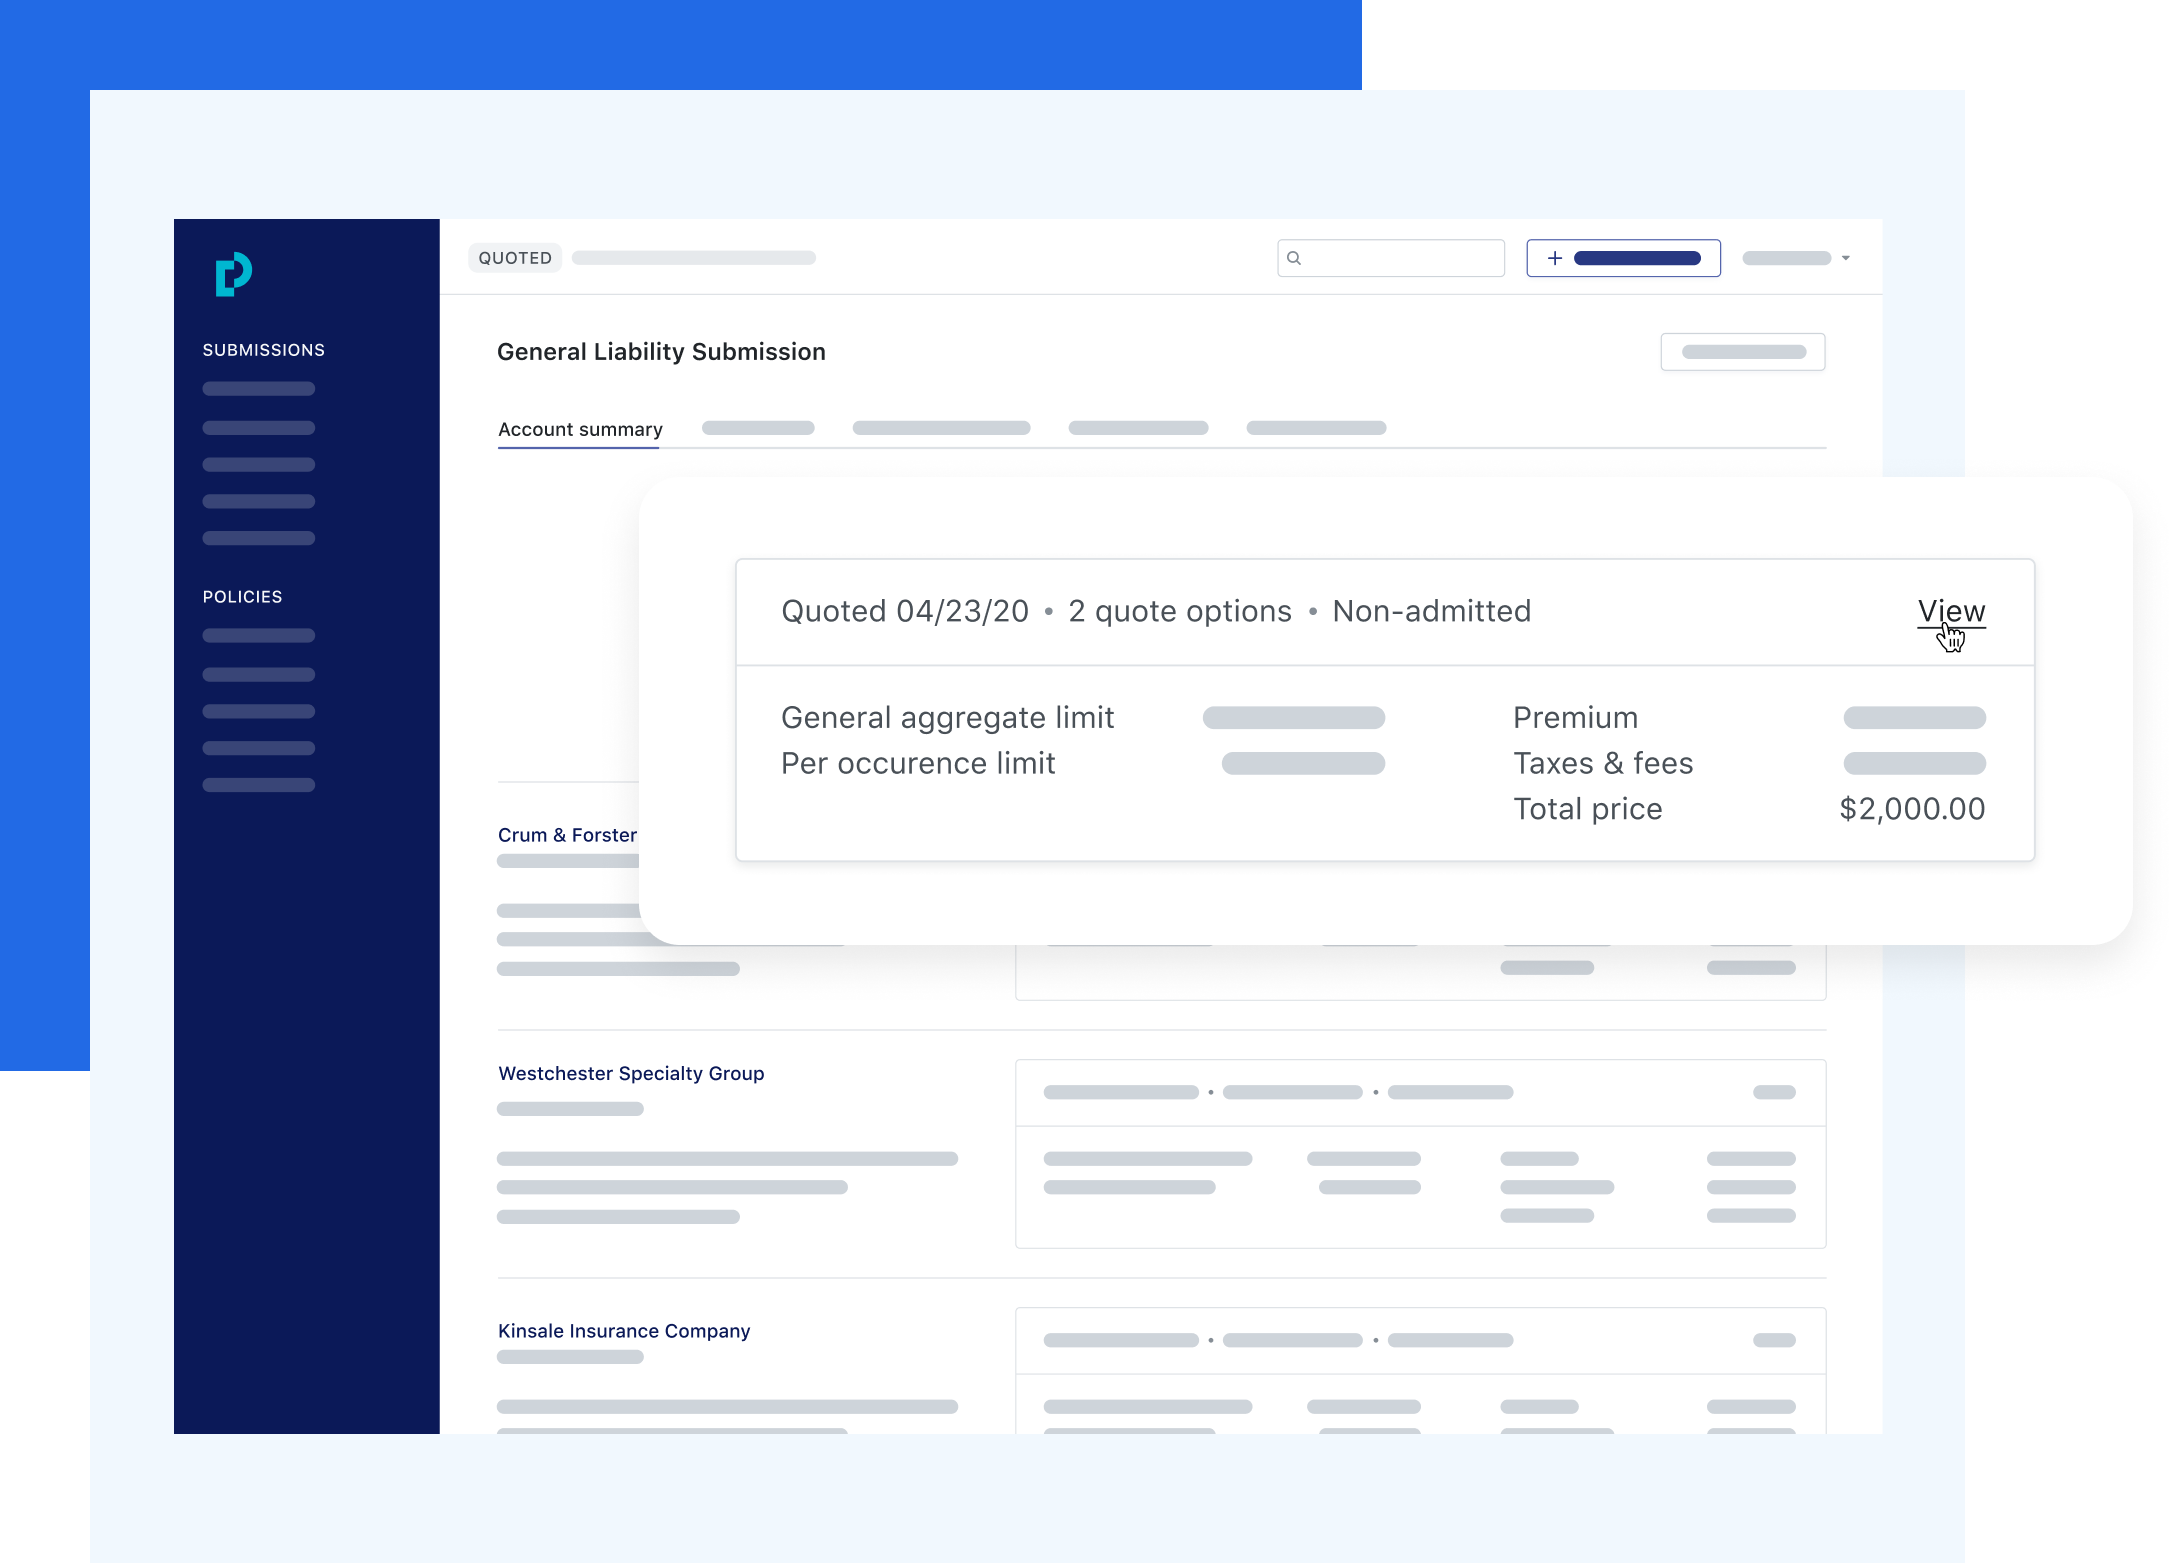
Task: Click inside the search input field
Action: click(1400, 258)
